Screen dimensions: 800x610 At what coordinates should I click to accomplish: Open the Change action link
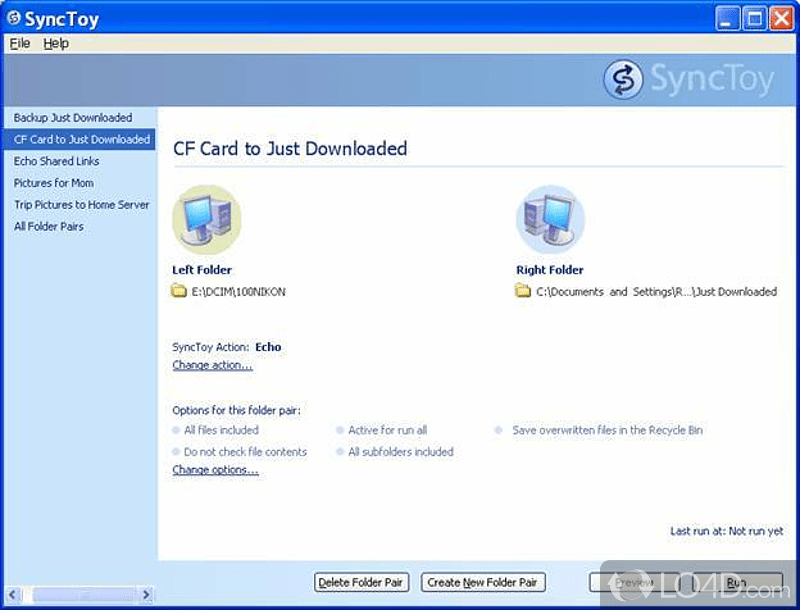(212, 365)
